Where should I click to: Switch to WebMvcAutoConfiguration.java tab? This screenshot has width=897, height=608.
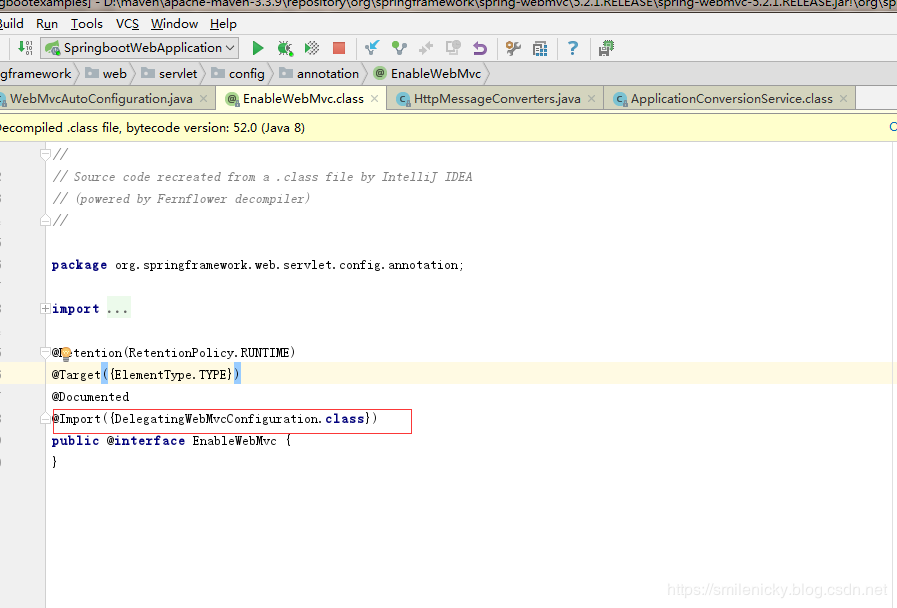click(x=101, y=98)
